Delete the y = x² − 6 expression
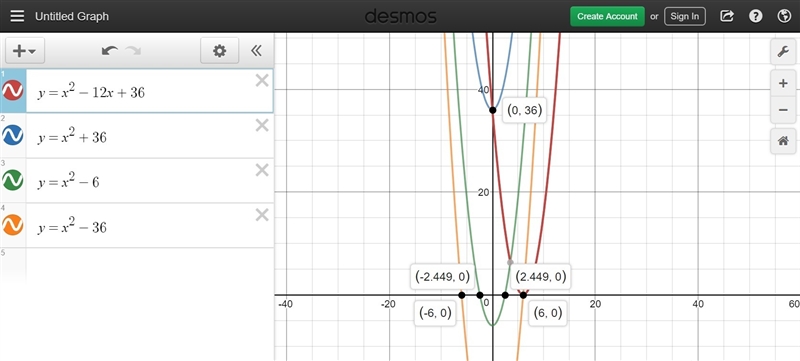Image resolution: width=800 pixels, height=361 pixels. (262, 170)
